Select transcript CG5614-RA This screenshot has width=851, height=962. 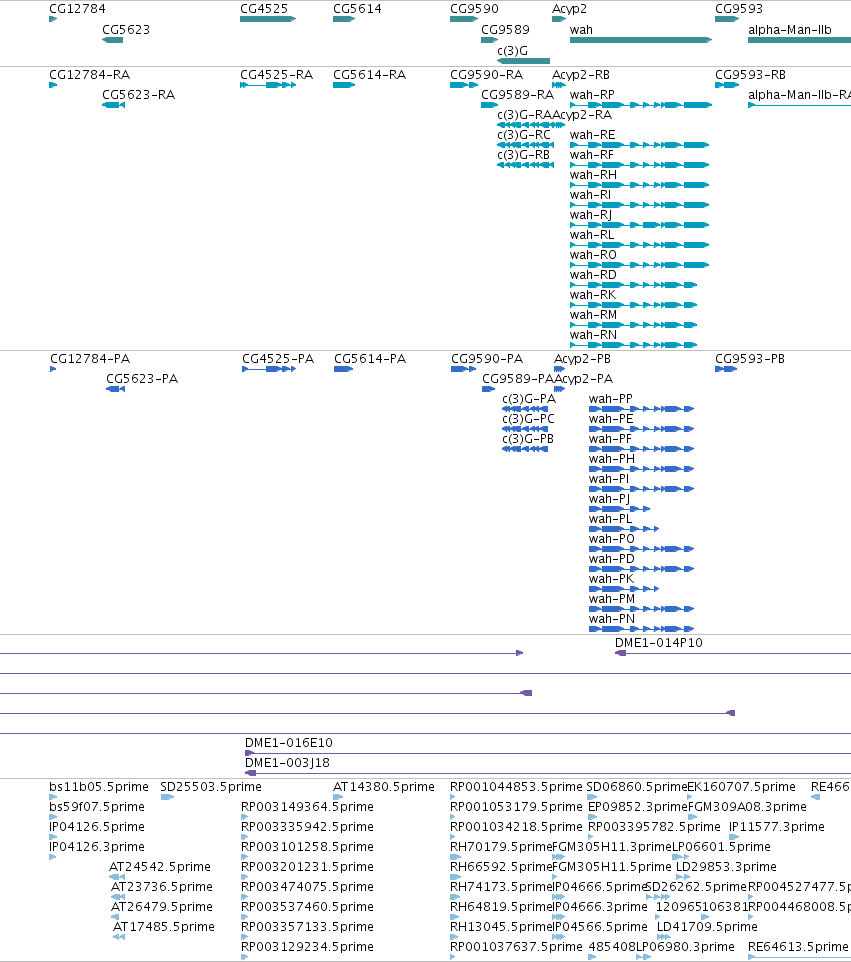click(x=369, y=75)
